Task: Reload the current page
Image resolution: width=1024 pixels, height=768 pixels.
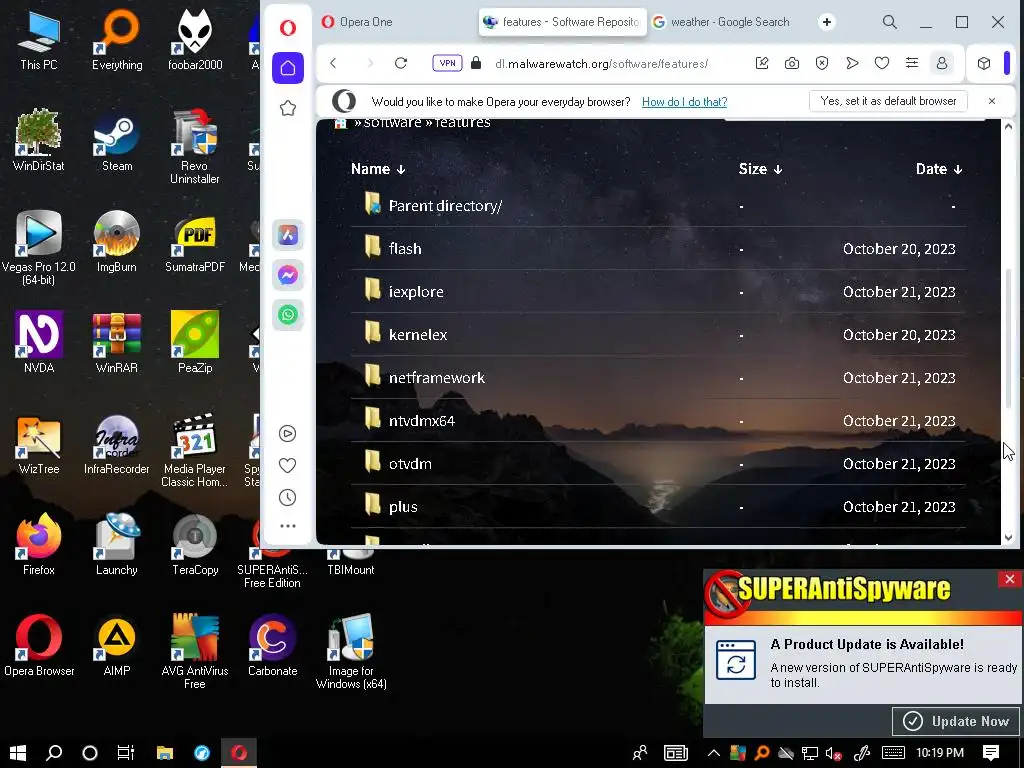Action: point(401,63)
